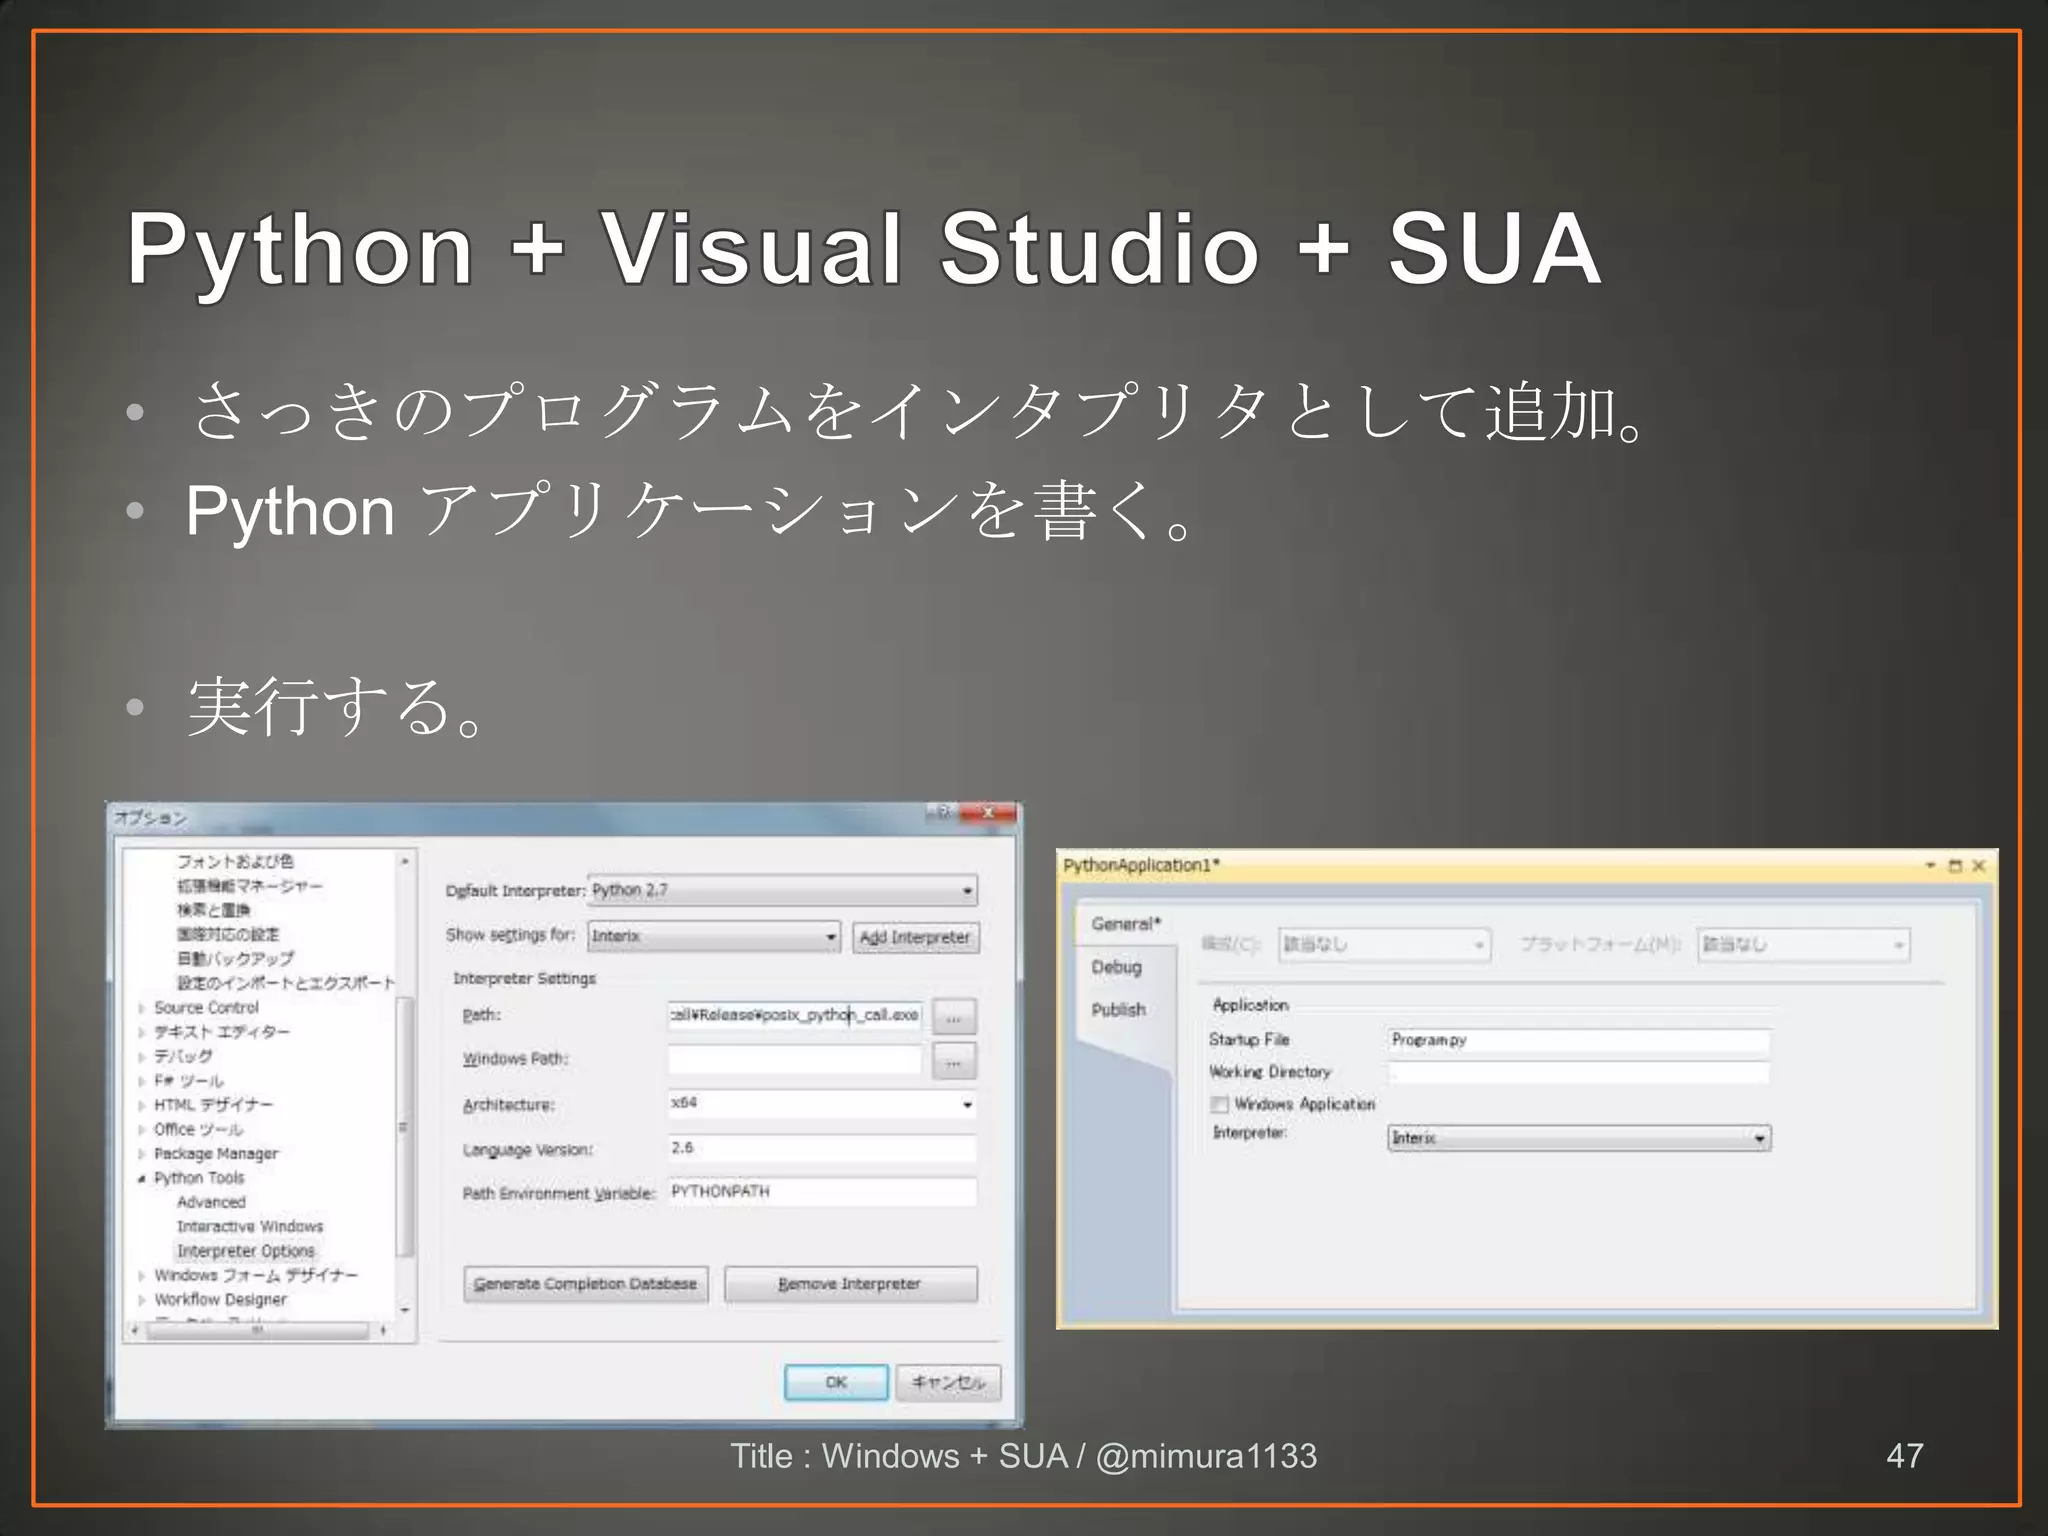Click the Language Version field showing 2.6
Image resolution: width=2048 pixels, height=1536 pixels.
coord(822,1148)
